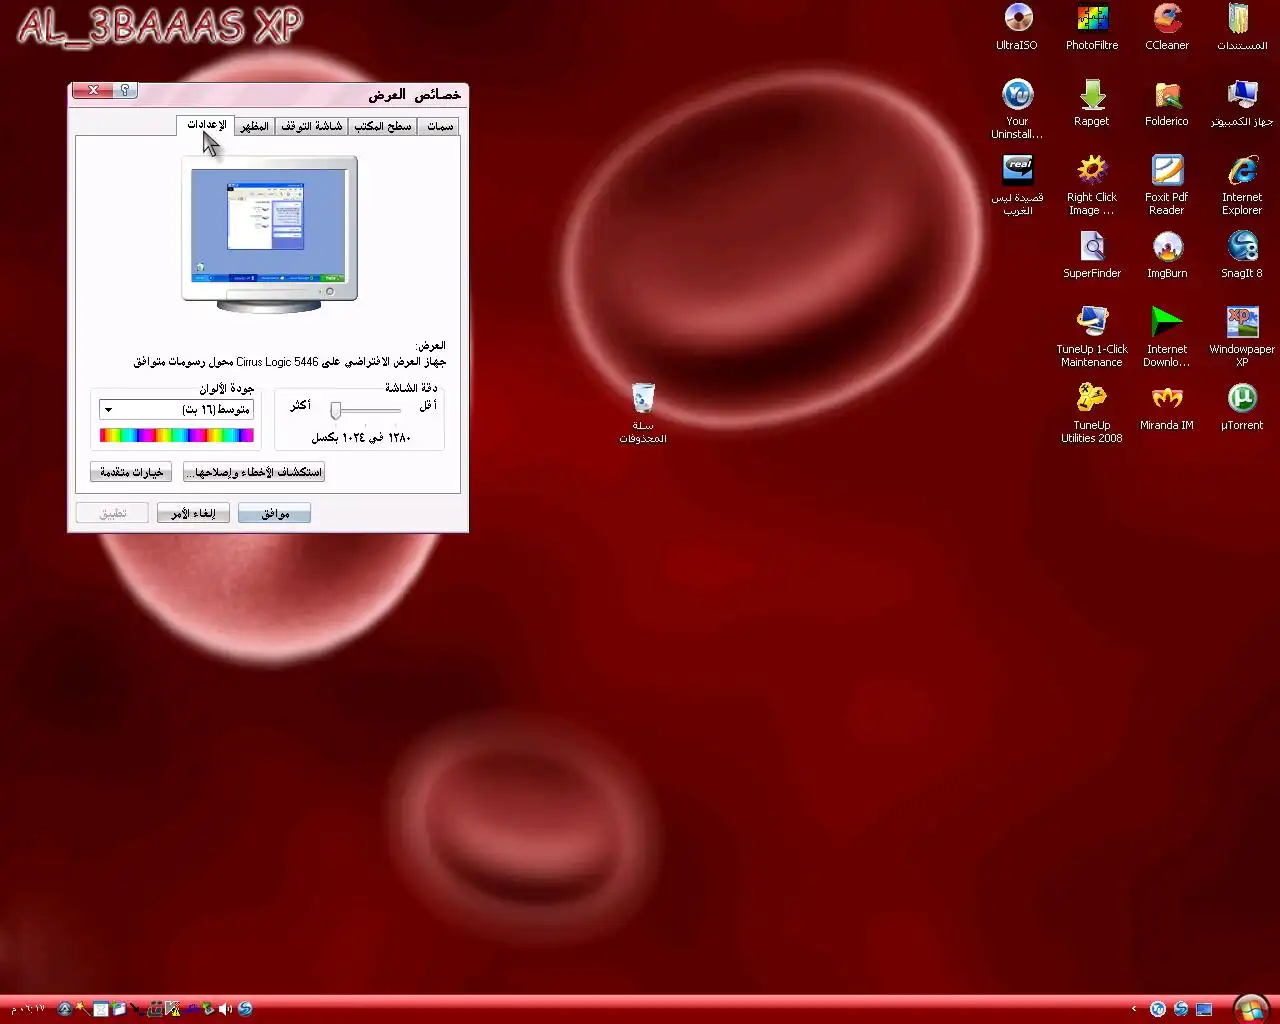Image resolution: width=1280 pixels, height=1024 pixels.
Task: Launch the Internet Explorer desktop icon
Action: (x=1242, y=185)
